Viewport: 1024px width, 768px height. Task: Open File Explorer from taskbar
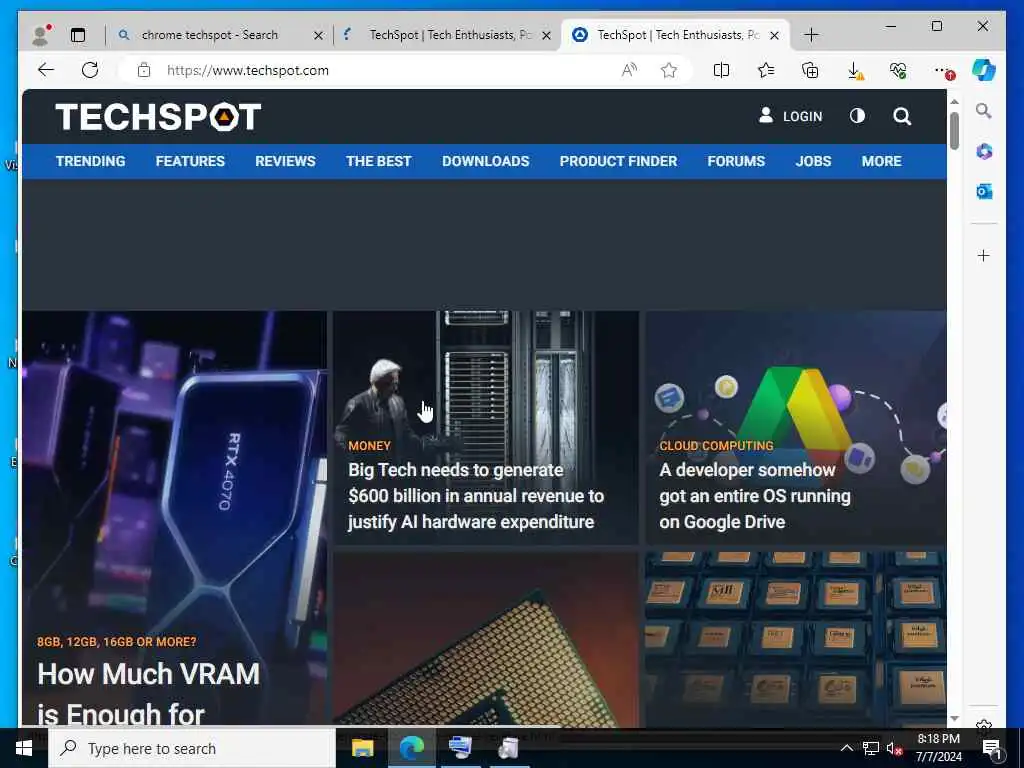tap(362, 748)
